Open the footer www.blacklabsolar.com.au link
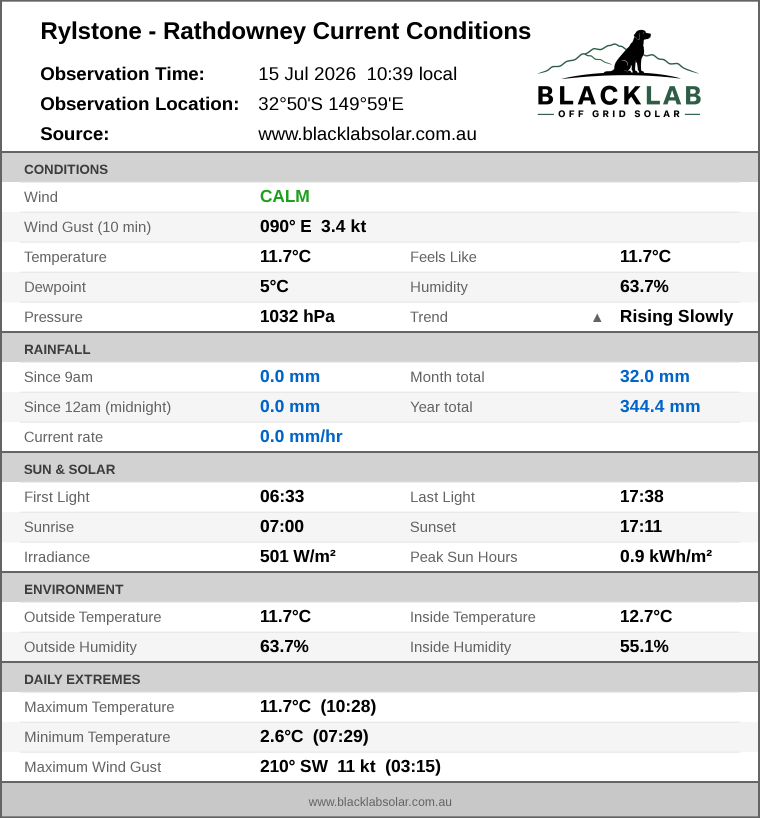The width and height of the screenshot is (760, 818). point(380,802)
